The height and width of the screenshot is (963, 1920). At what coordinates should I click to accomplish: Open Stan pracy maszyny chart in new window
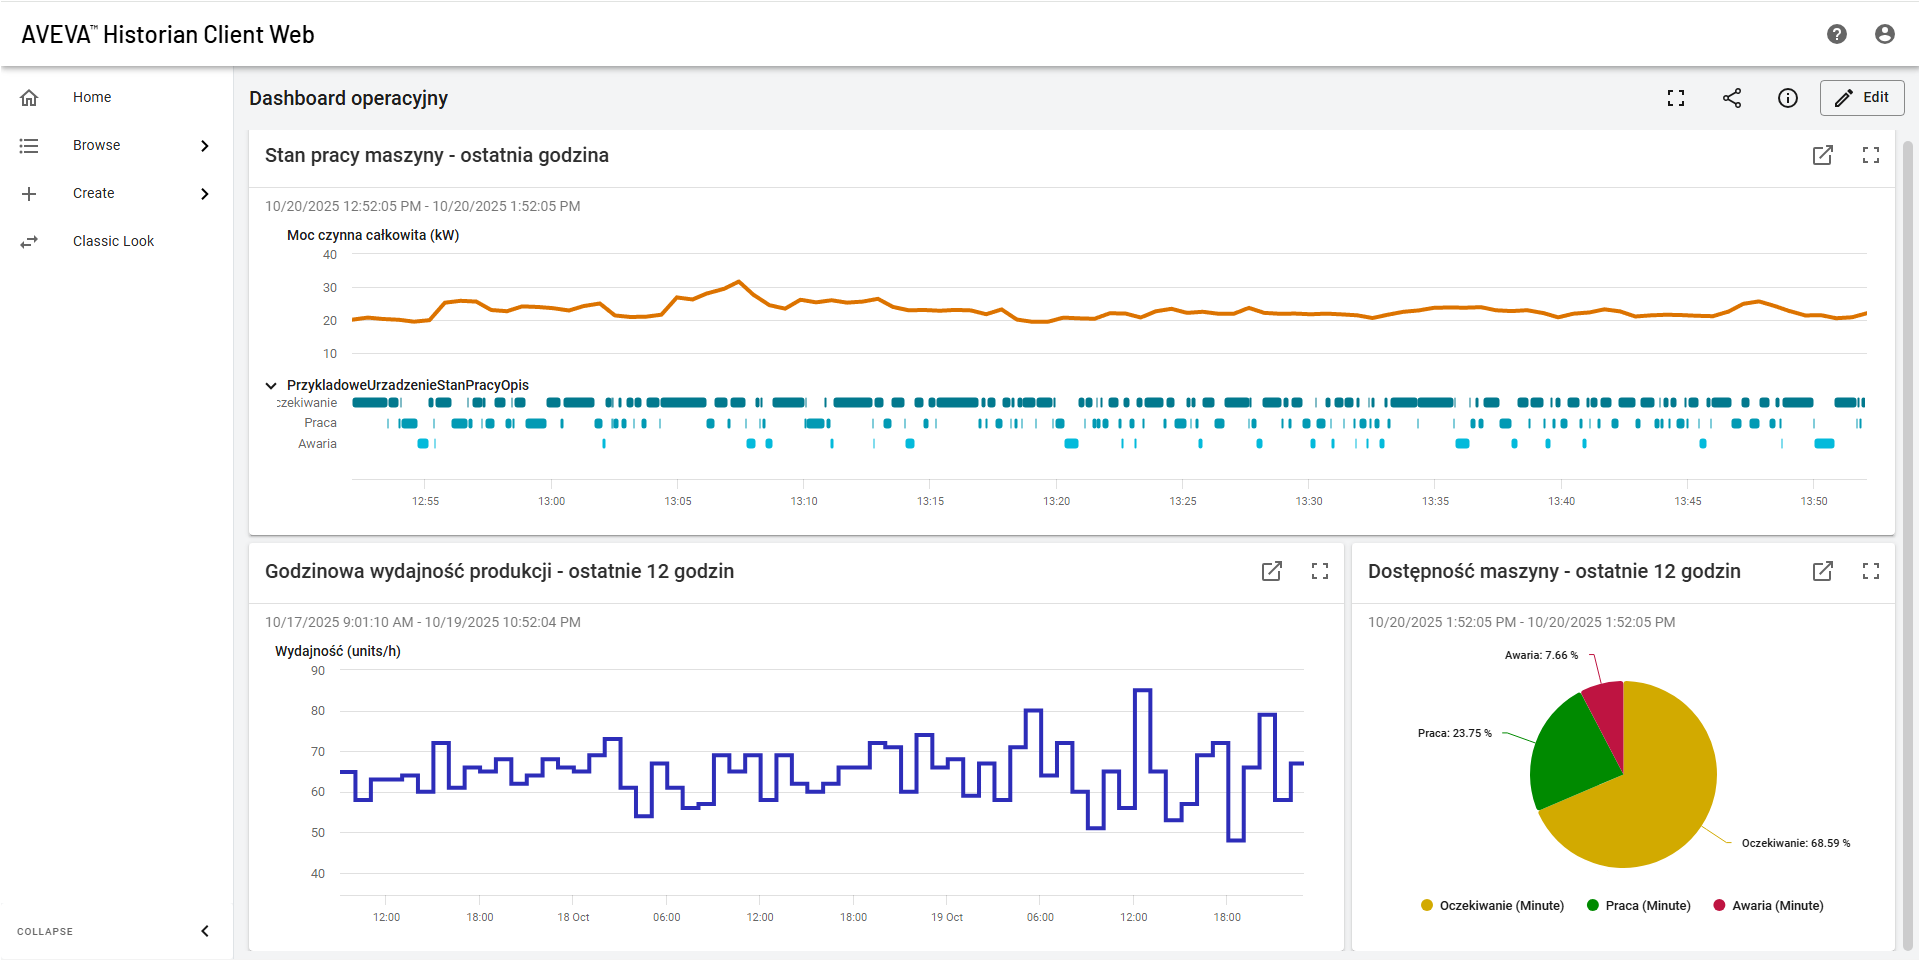pos(1822,155)
